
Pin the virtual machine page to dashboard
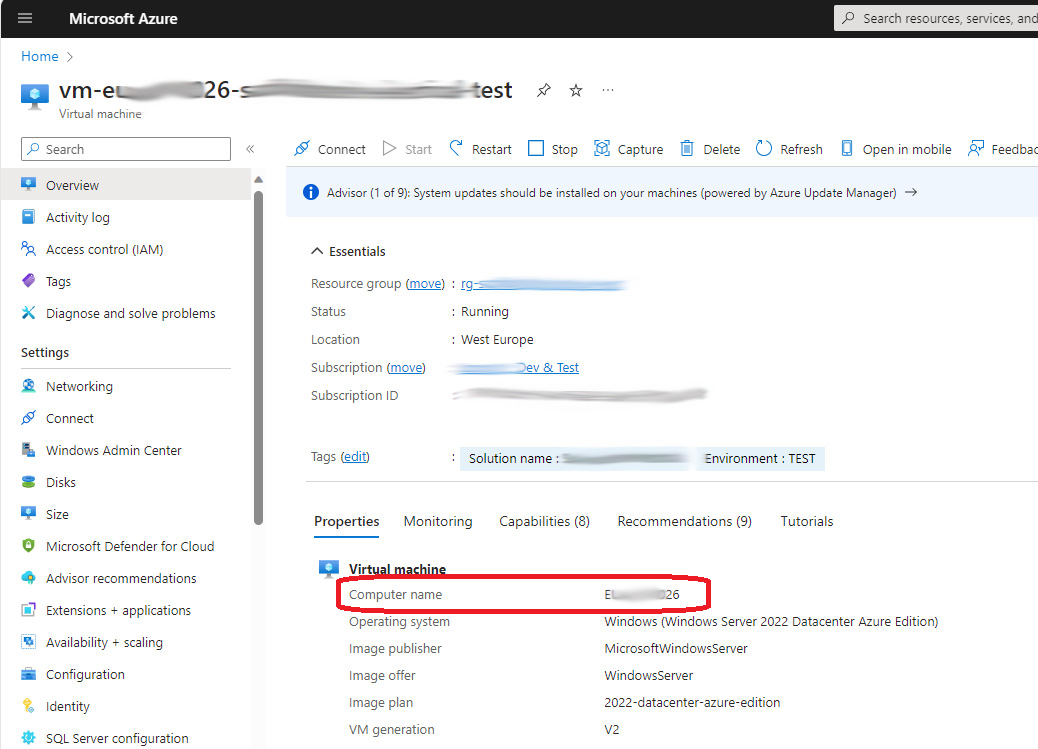(x=543, y=90)
